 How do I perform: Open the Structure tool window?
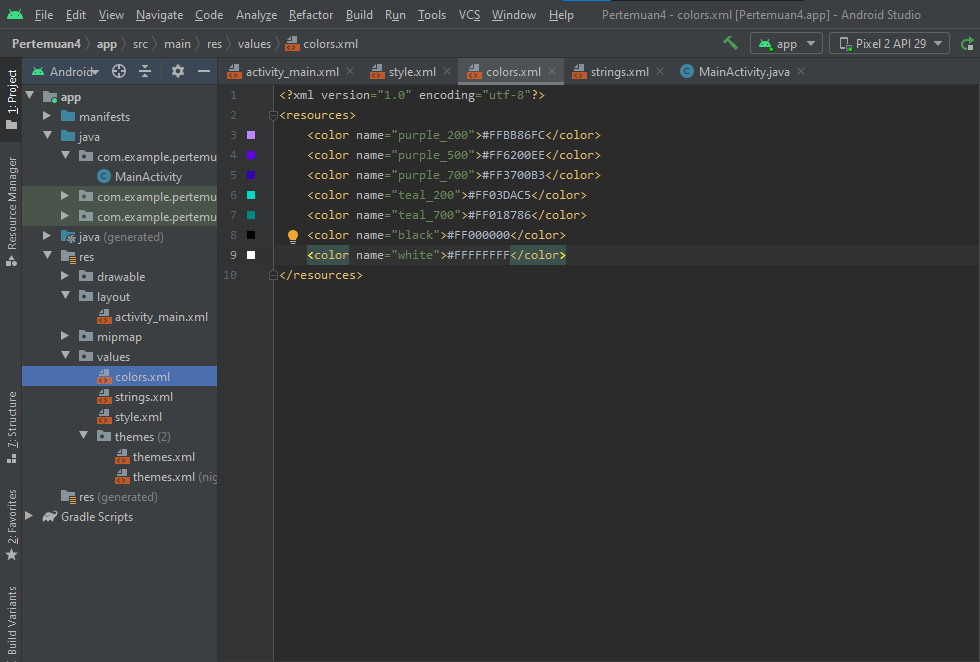(11, 428)
